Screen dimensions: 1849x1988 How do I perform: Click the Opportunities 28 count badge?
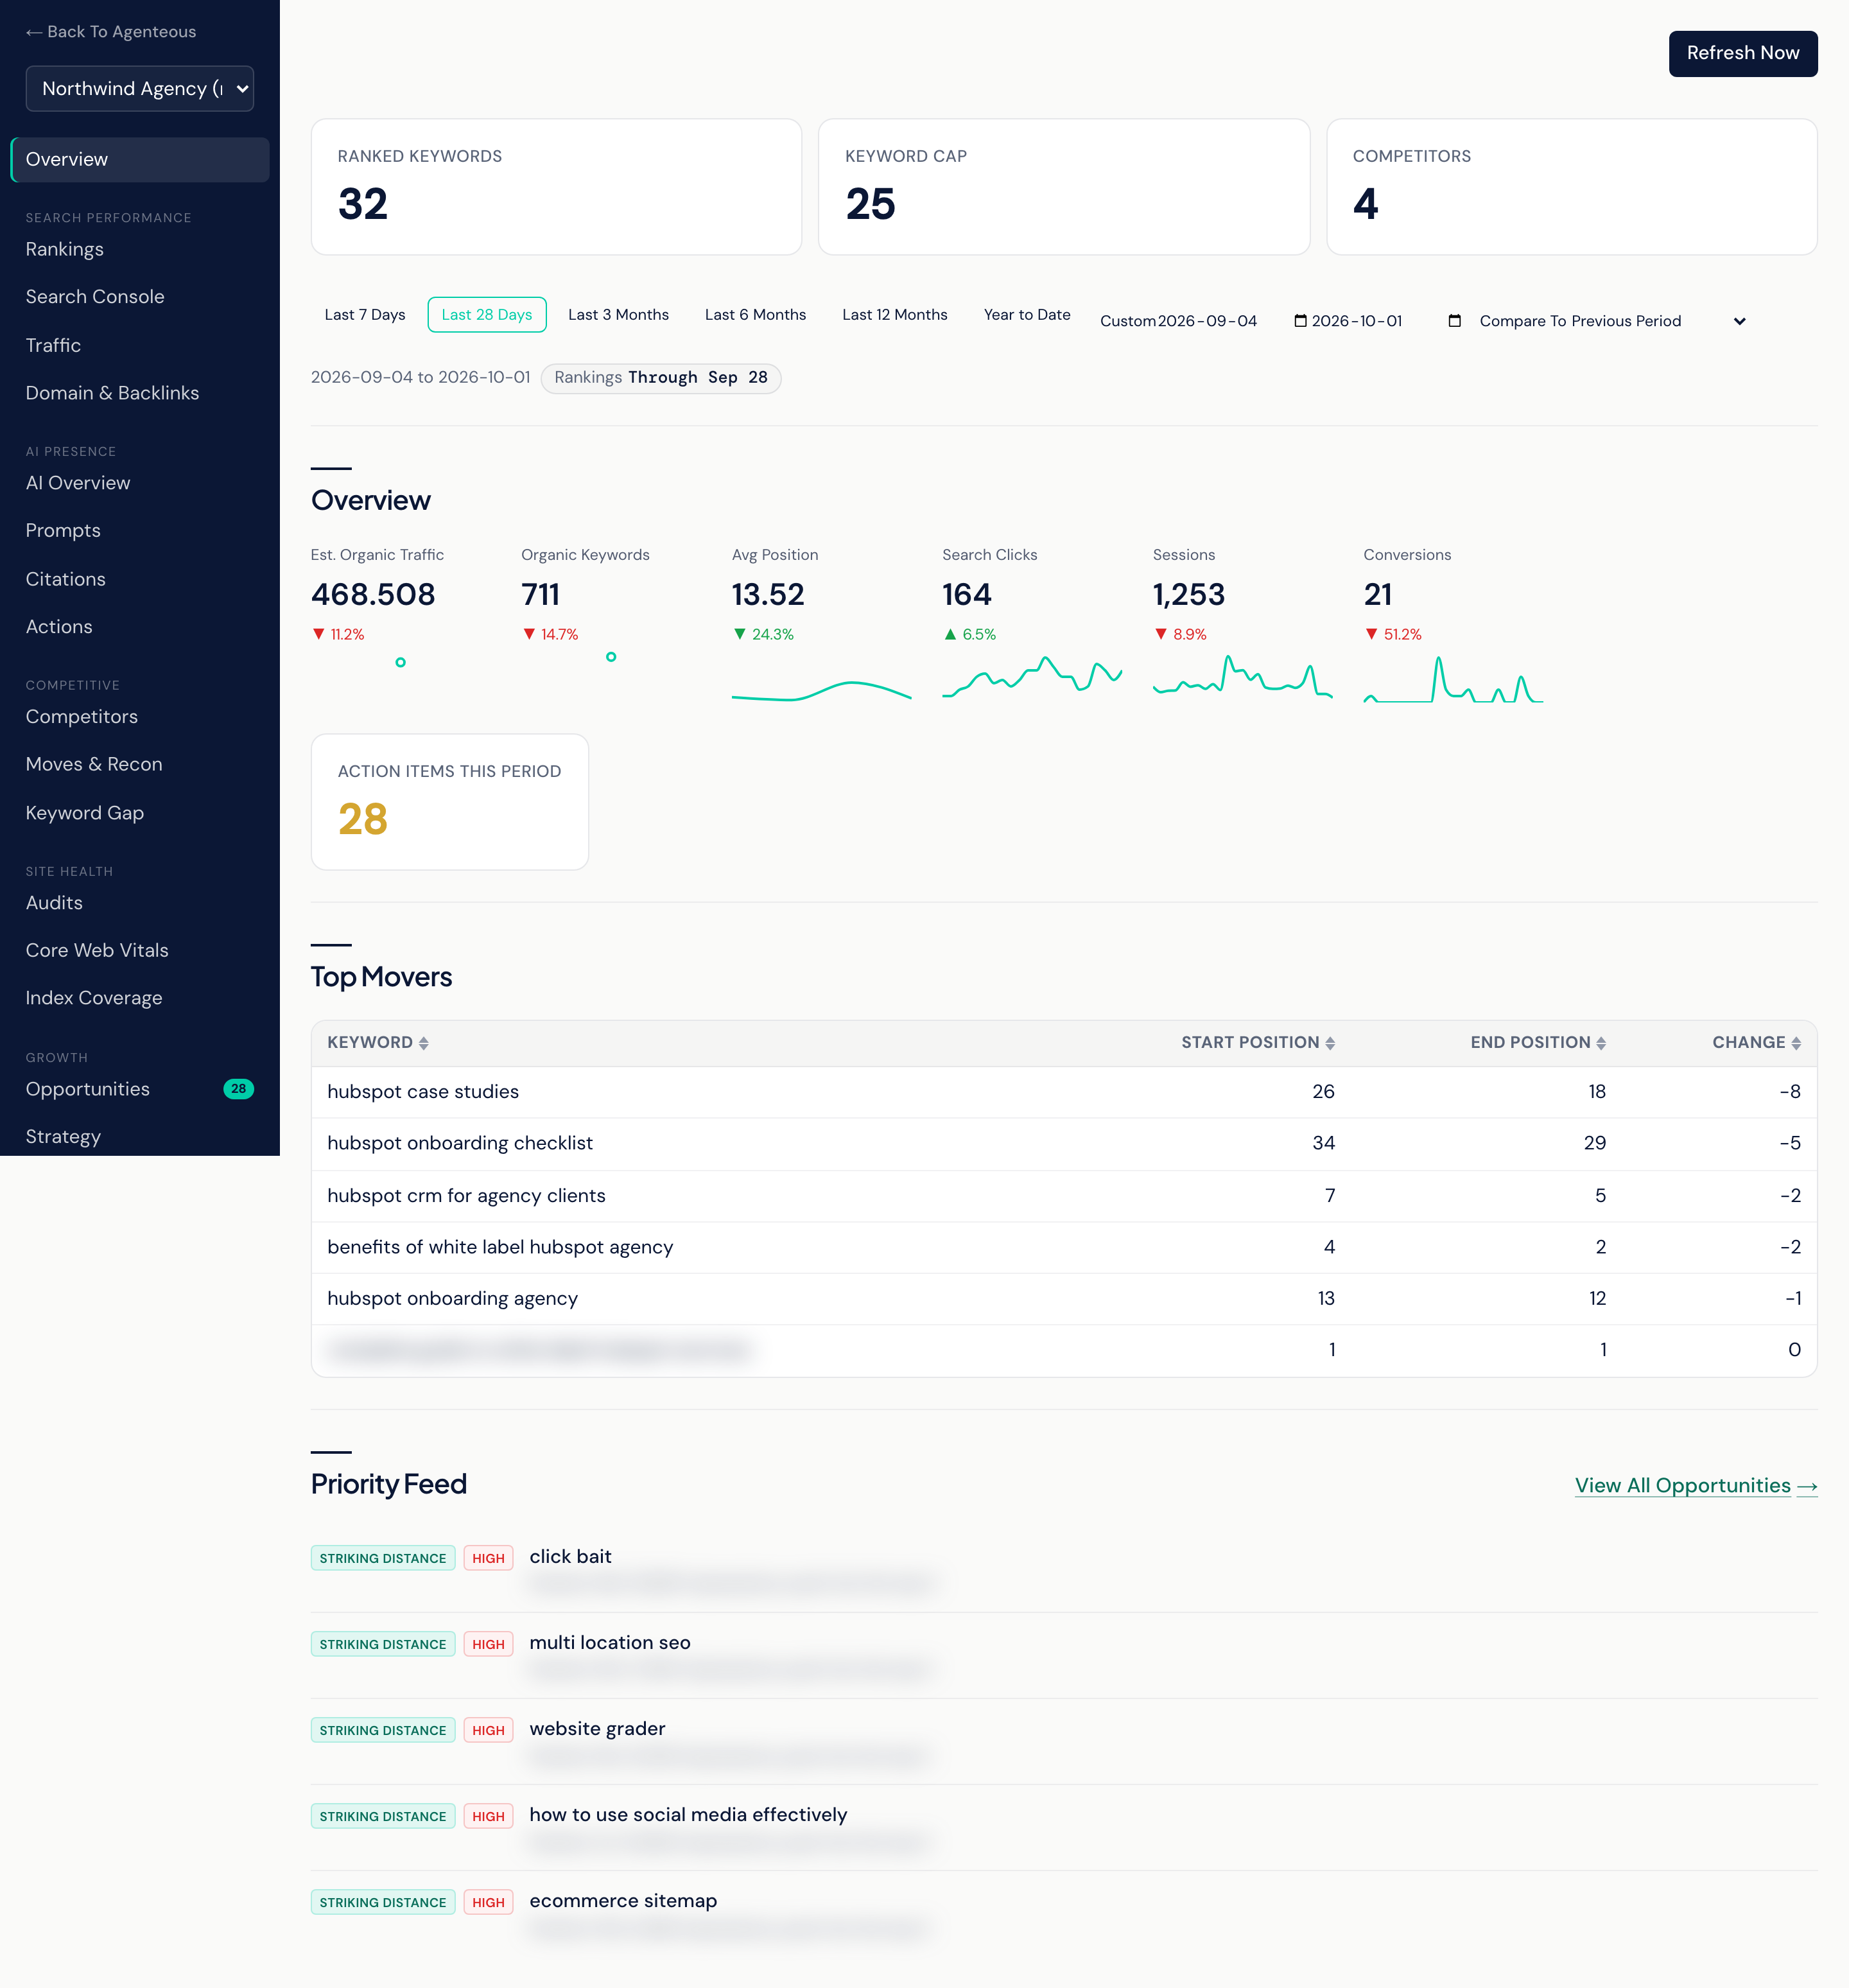(x=238, y=1089)
